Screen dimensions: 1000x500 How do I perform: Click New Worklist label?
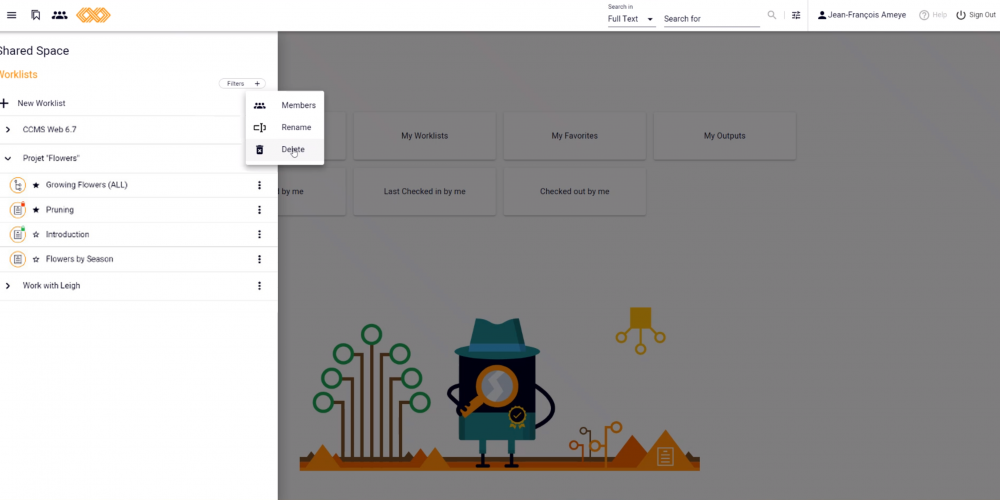pos(41,103)
